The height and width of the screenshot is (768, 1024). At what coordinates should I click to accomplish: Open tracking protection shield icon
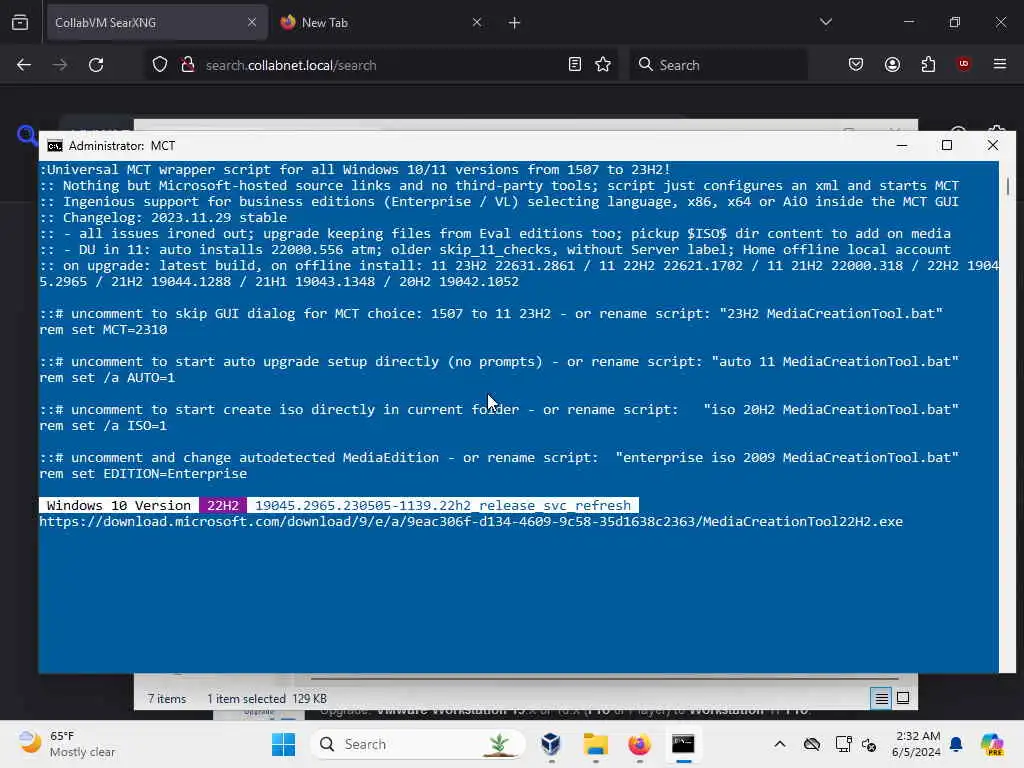coord(160,65)
